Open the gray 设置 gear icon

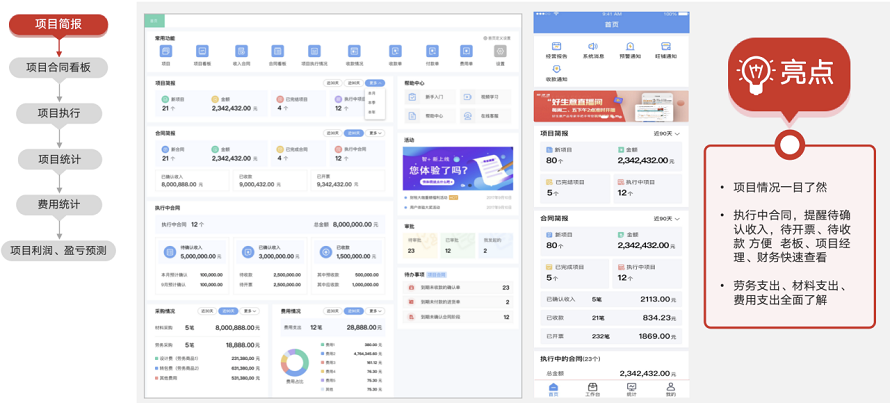click(500, 52)
